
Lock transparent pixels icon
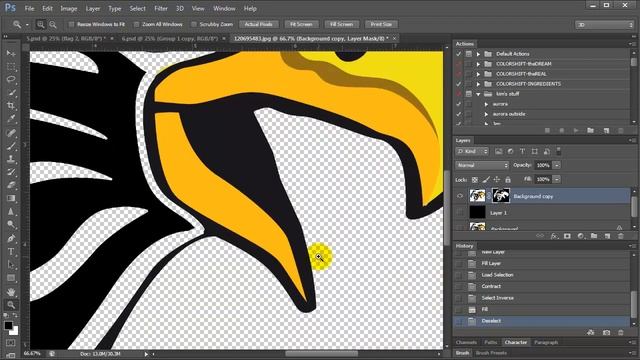pyautogui.click(x=475, y=180)
